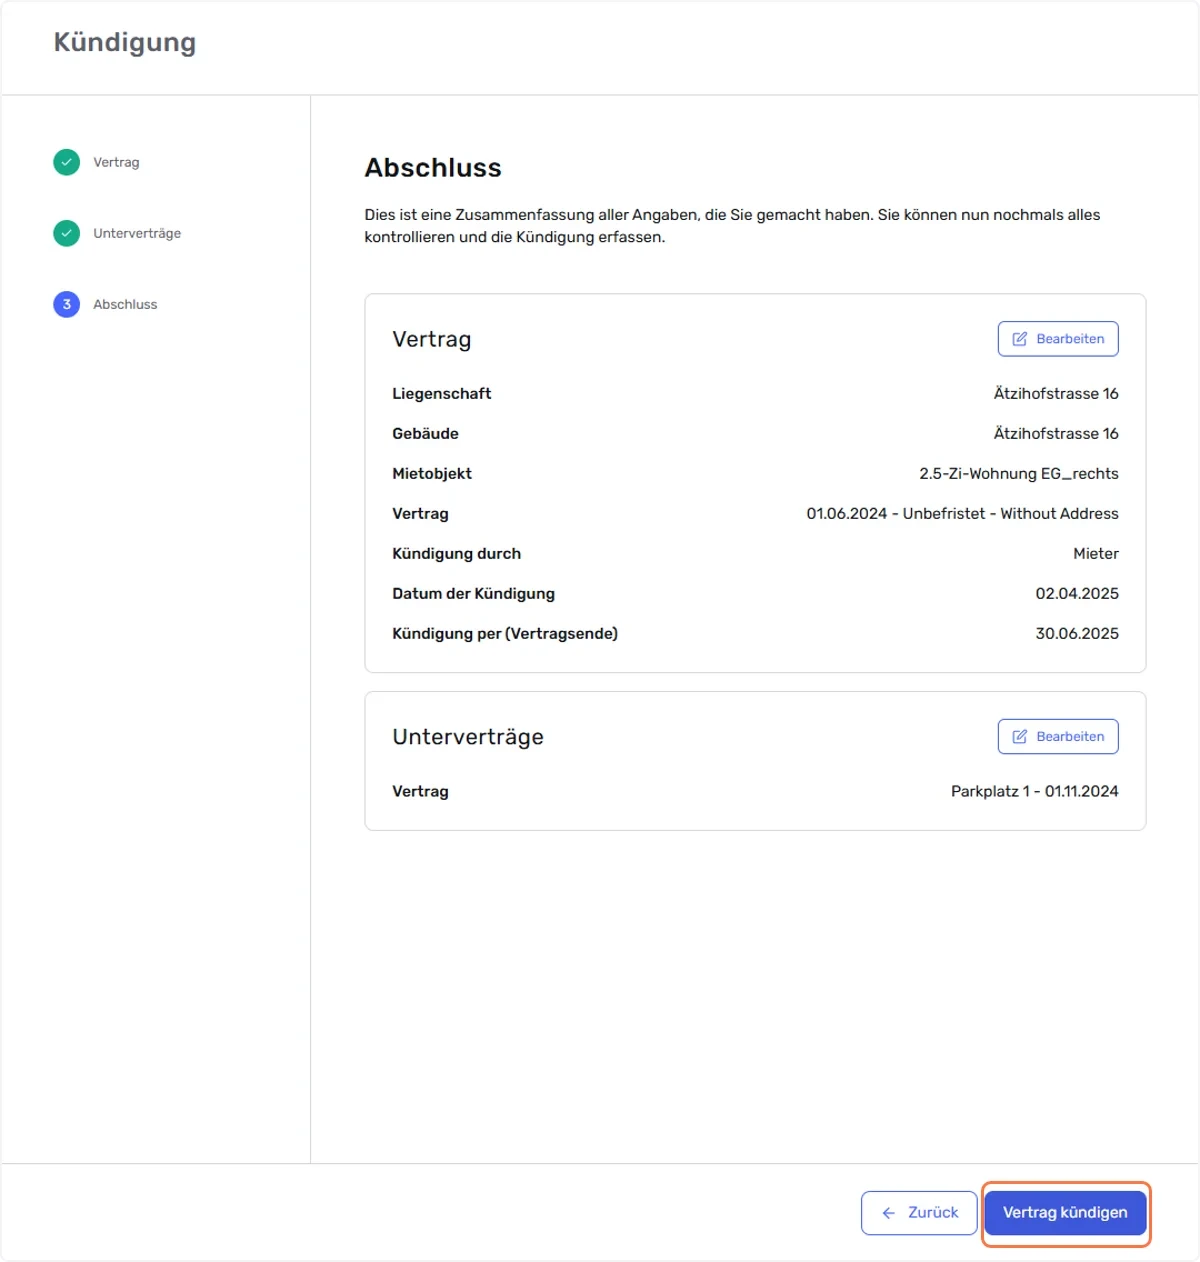The height and width of the screenshot is (1262, 1200).
Task: Click the Vertrag card heading
Action: click(x=432, y=340)
